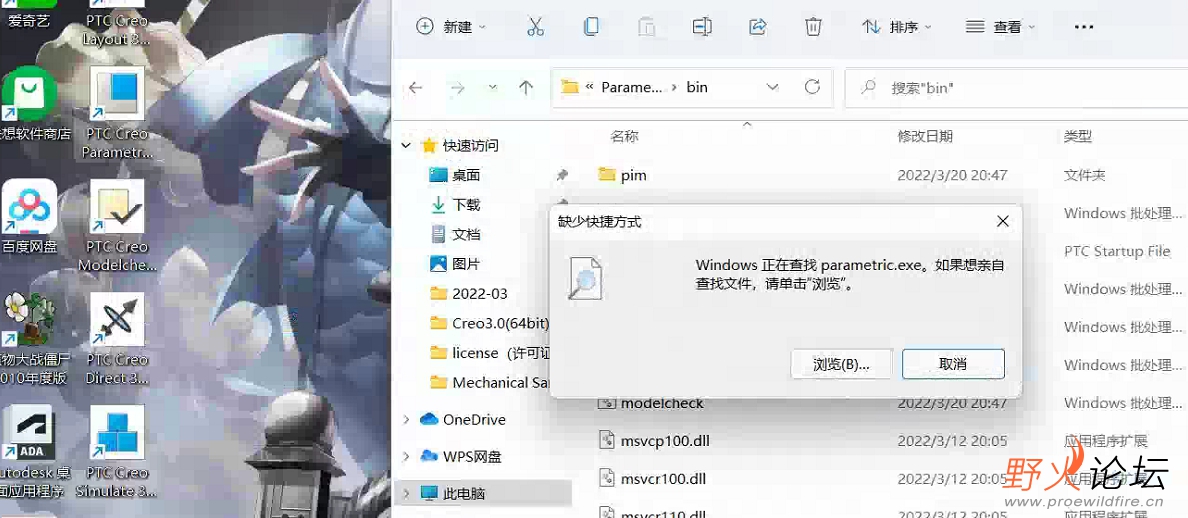Click the 百度网盘 desktop icon
Viewport: 1188px width, 518px height.
pos(30,217)
